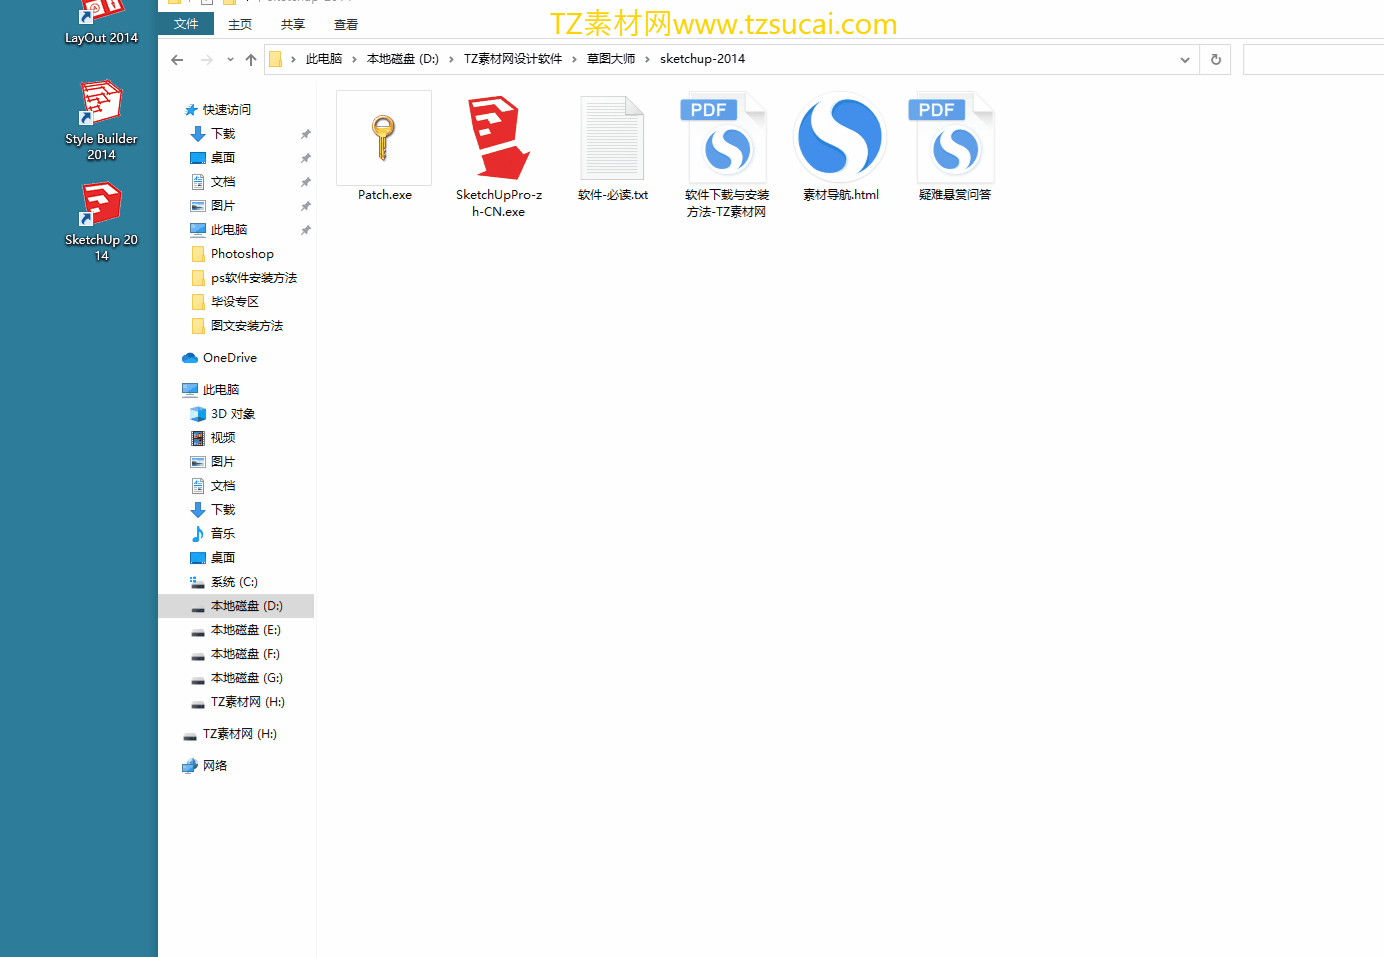Refresh the current folder view
Viewport: 1384px width, 957px height.
coord(1216,60)
